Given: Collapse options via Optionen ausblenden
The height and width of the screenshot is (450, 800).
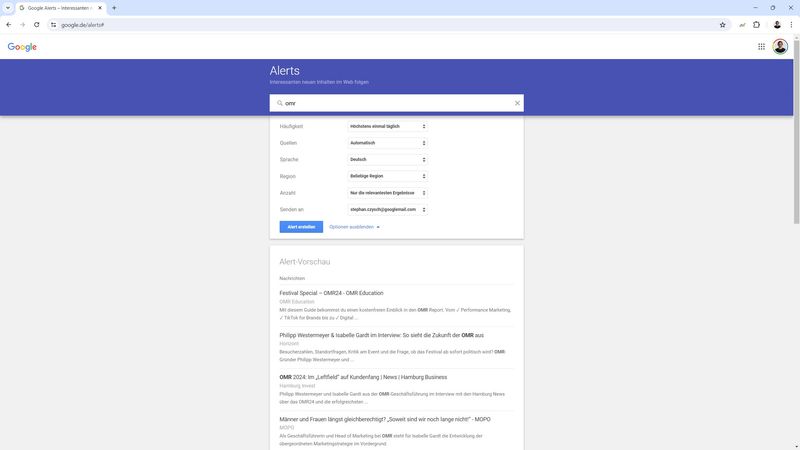Looking at the screenshot, I should pos(354,227).
